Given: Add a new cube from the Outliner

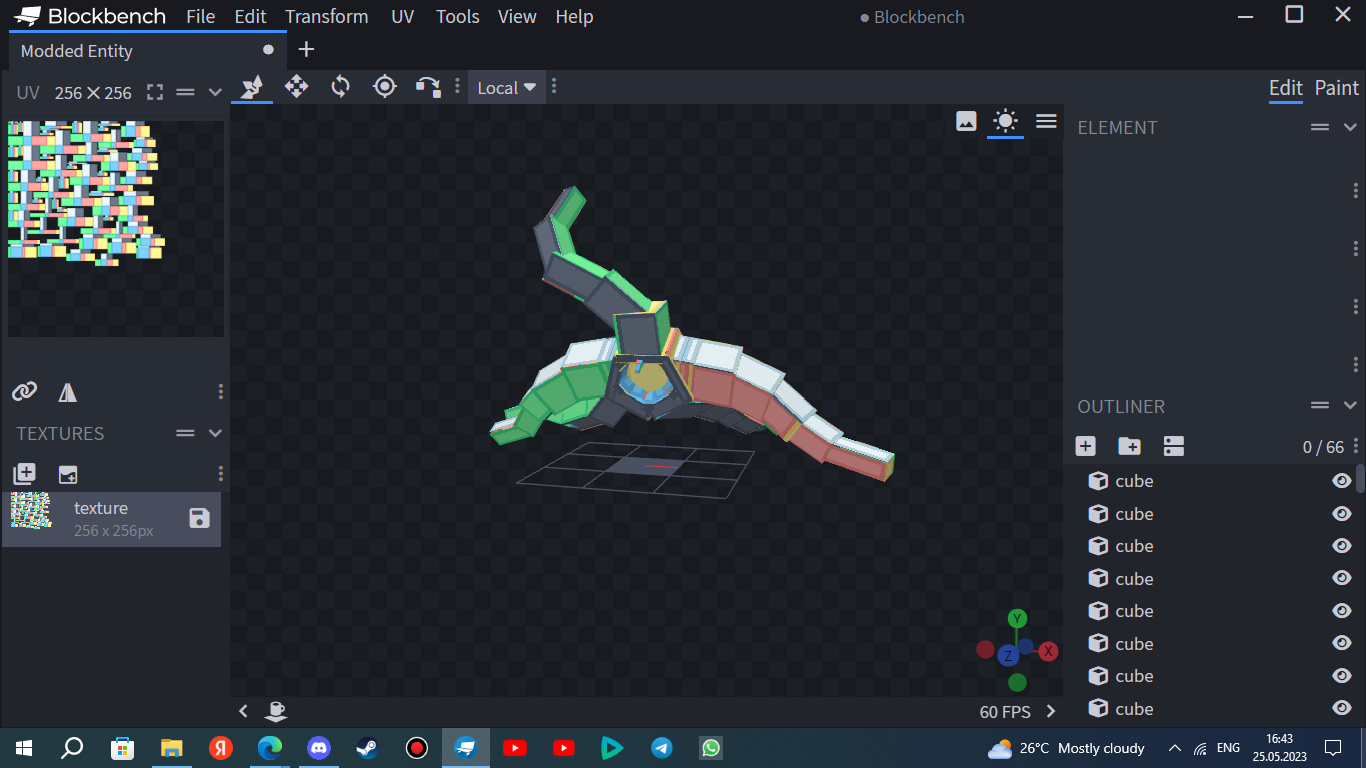Looking at the screenshot, I should tap(1085, 446).
